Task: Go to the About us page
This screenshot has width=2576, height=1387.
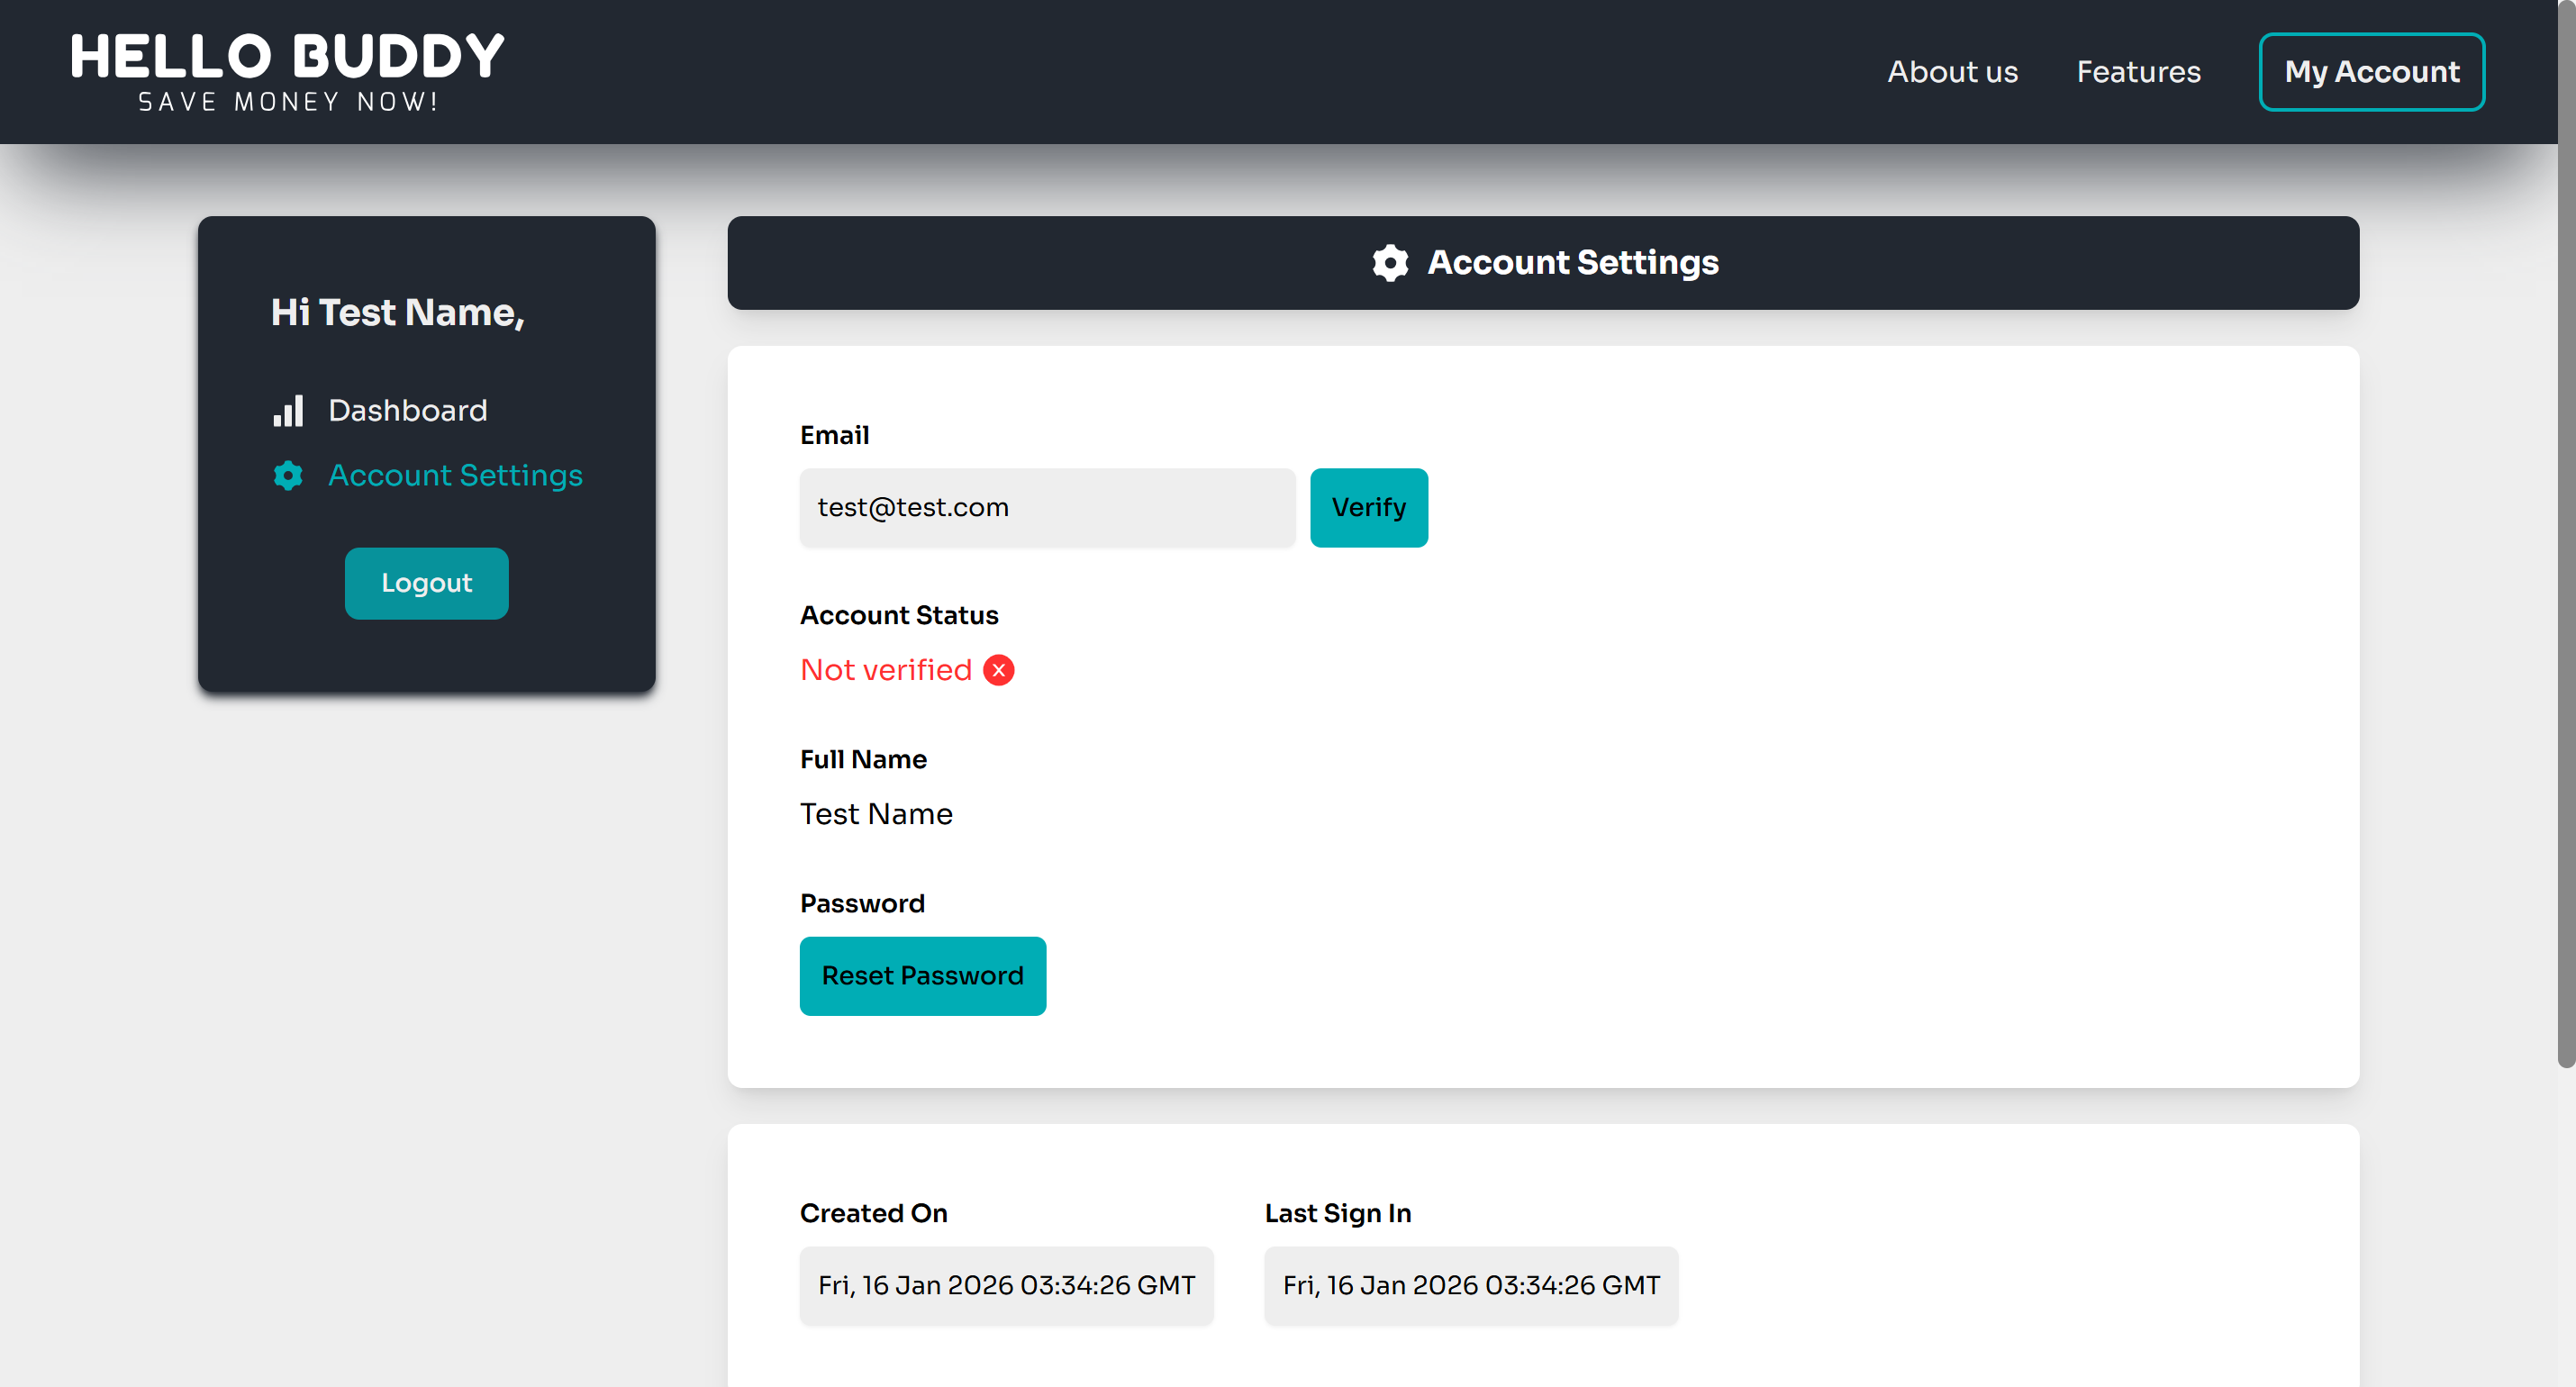Action: tap(1952, 72)
